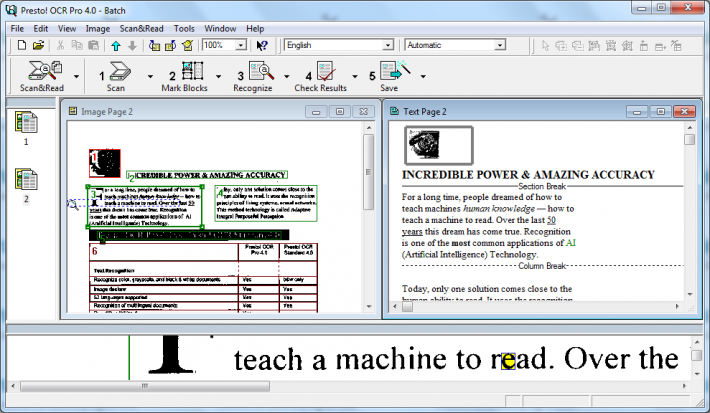Select green text block 4 in Image Page
The image size is (710, 413).
tap(266, 203)
